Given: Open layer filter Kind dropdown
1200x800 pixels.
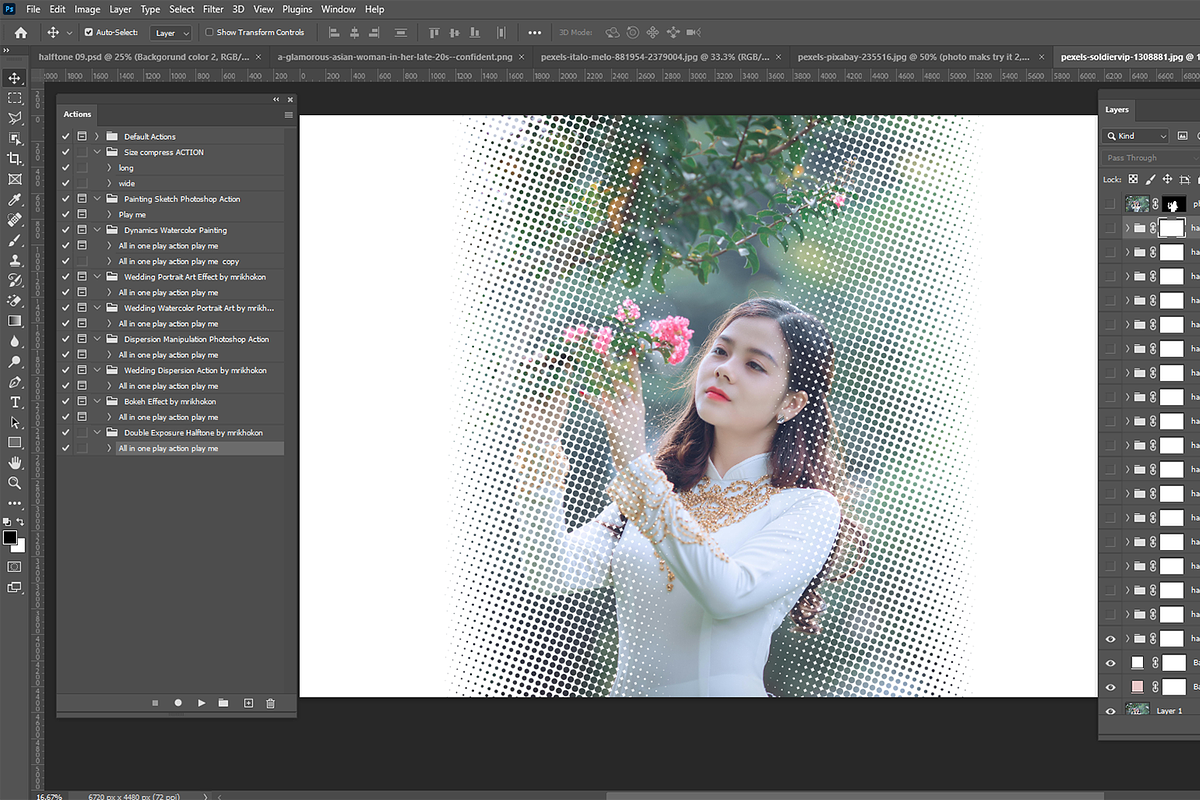Looking at the screenshot, I should pyautogui.click(x=1136, y=136).
